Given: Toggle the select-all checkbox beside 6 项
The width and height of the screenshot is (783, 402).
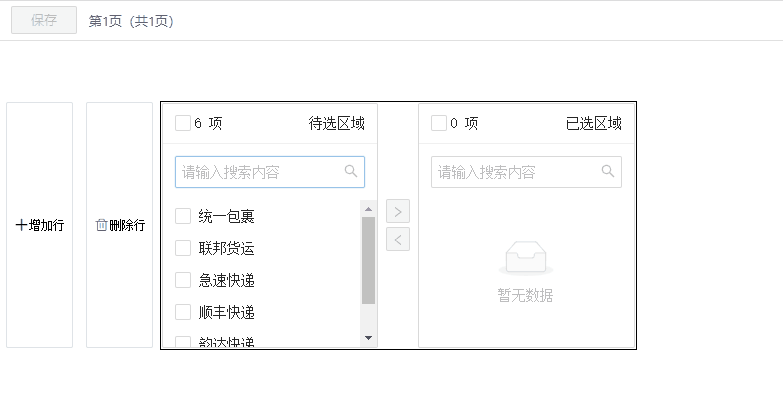Looking at the screenshot, I should pyautogui.click(x=183, y=123).
